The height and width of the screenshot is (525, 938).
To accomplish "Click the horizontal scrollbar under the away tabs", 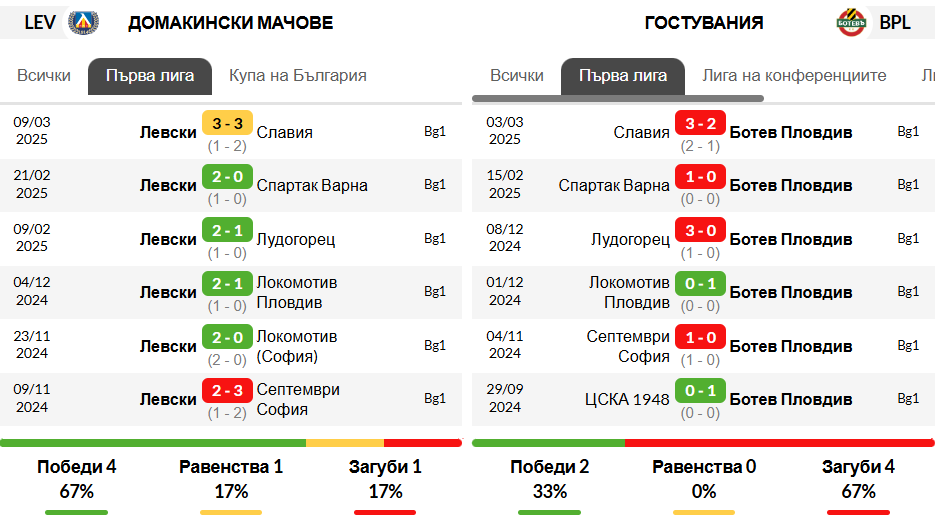I will (x=618, y=98).
